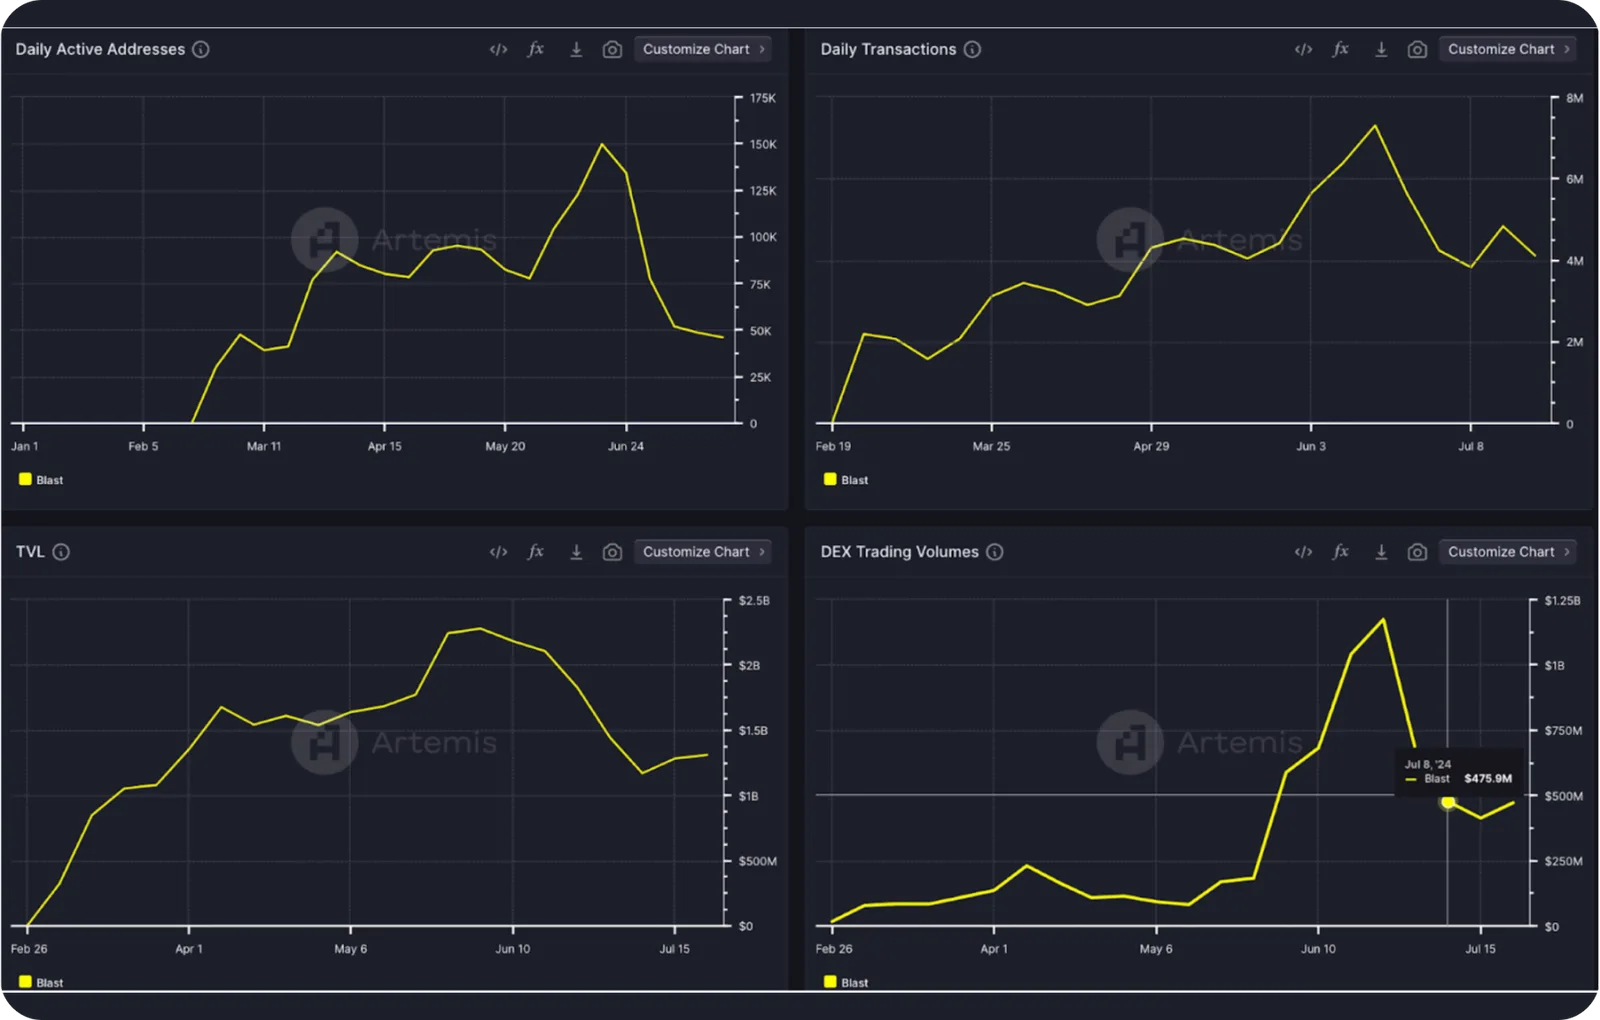
Task: Open formula editor for TVL chart
Action: pos(536,552)
